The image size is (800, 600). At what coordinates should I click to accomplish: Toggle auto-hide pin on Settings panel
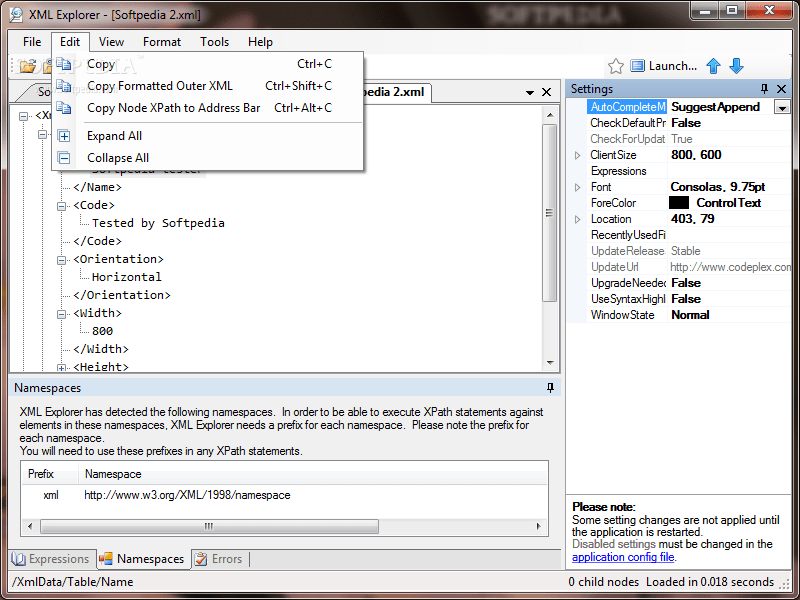764,88
